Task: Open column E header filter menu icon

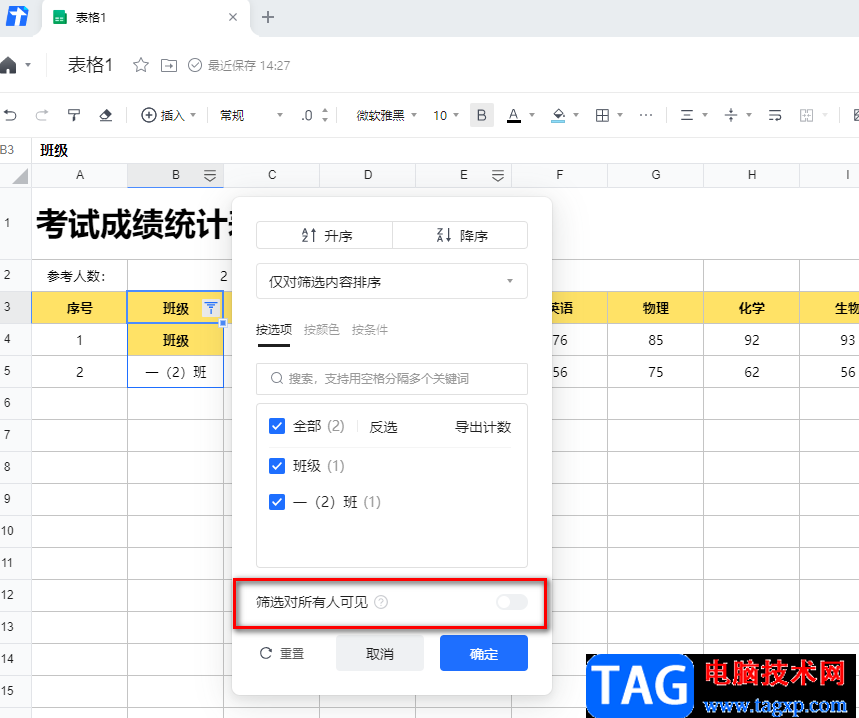Action: [497, 176]
